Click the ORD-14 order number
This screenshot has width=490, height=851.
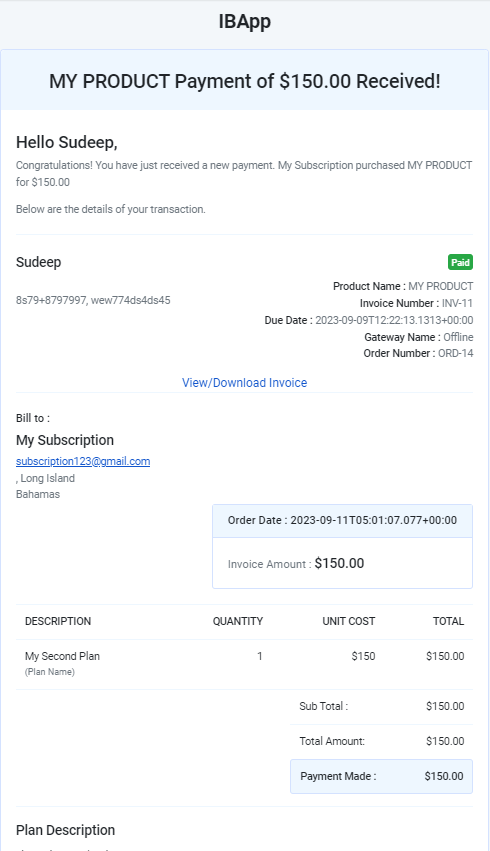(456, 353)
